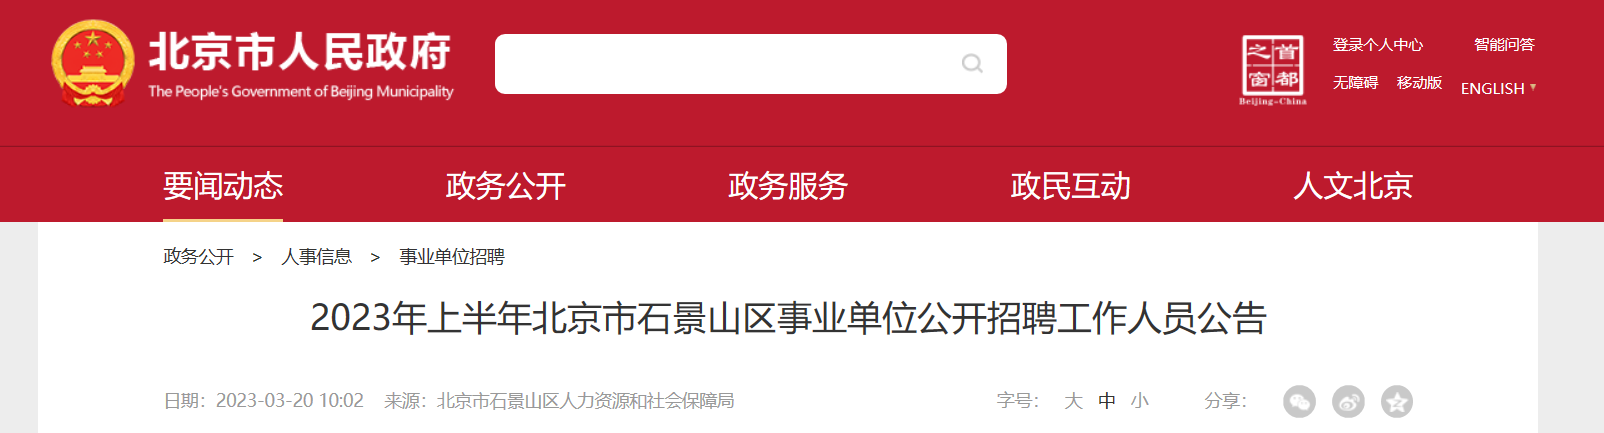Set the font size to 大 (large)
Viewport: 1604px width, 433px height.
[x=1073, y=401]
